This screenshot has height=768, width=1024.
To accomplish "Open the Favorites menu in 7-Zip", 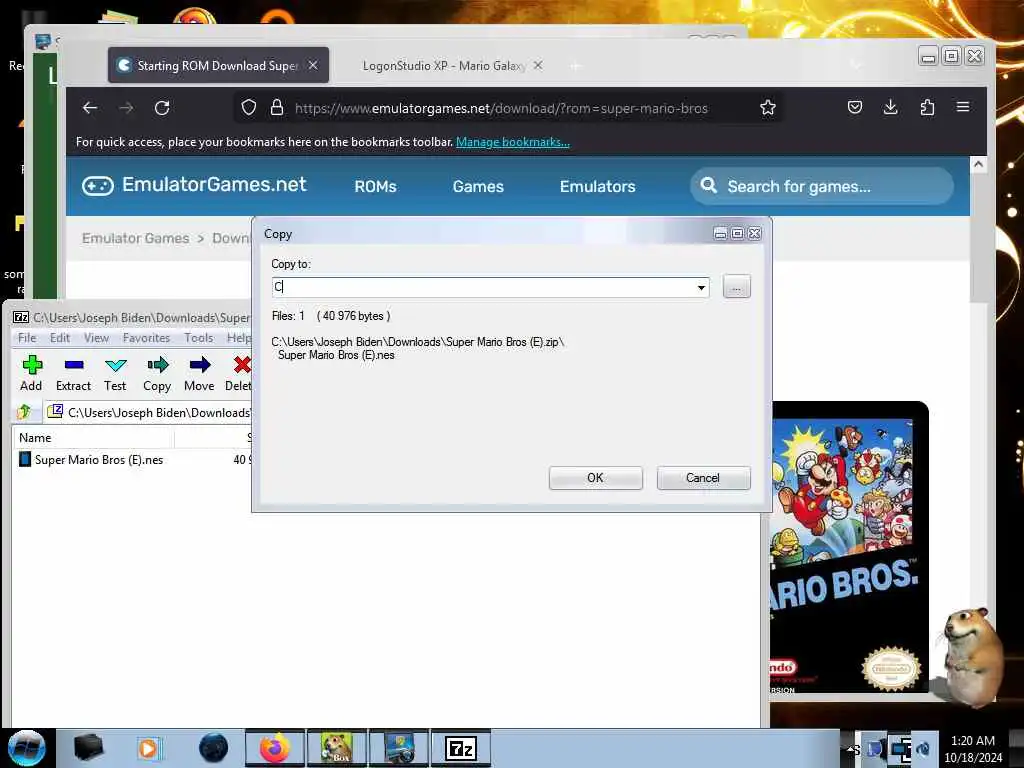I will pyautogui.click(x=146, y=338).
